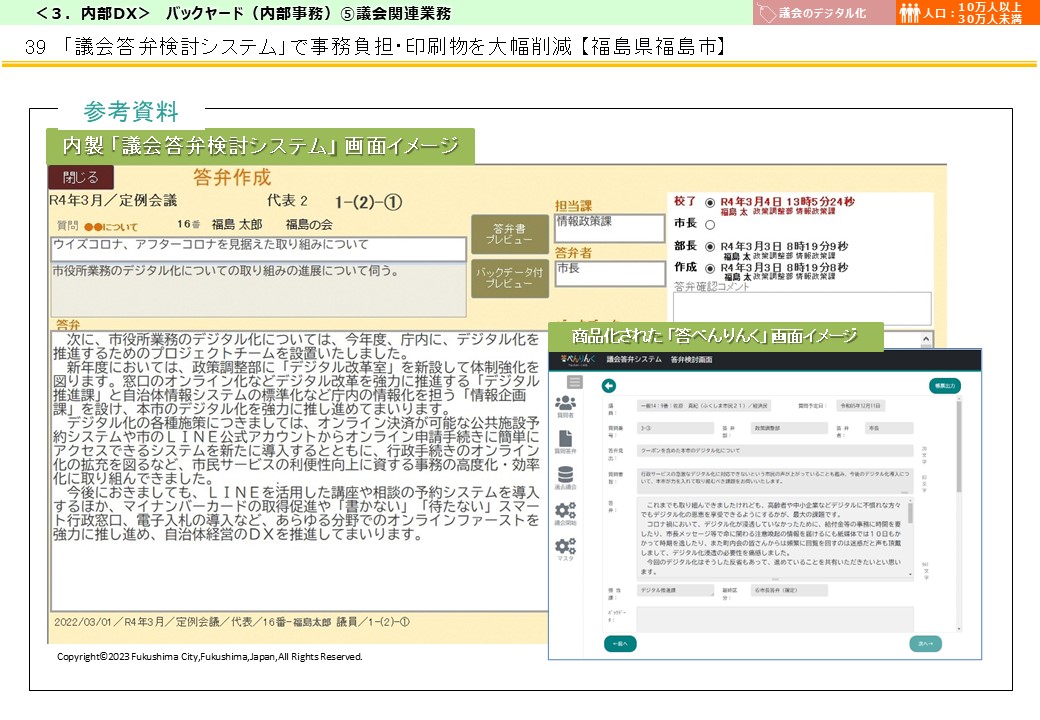Open the 過去議会 database icon in the sidebar

(x=565, y=475)
